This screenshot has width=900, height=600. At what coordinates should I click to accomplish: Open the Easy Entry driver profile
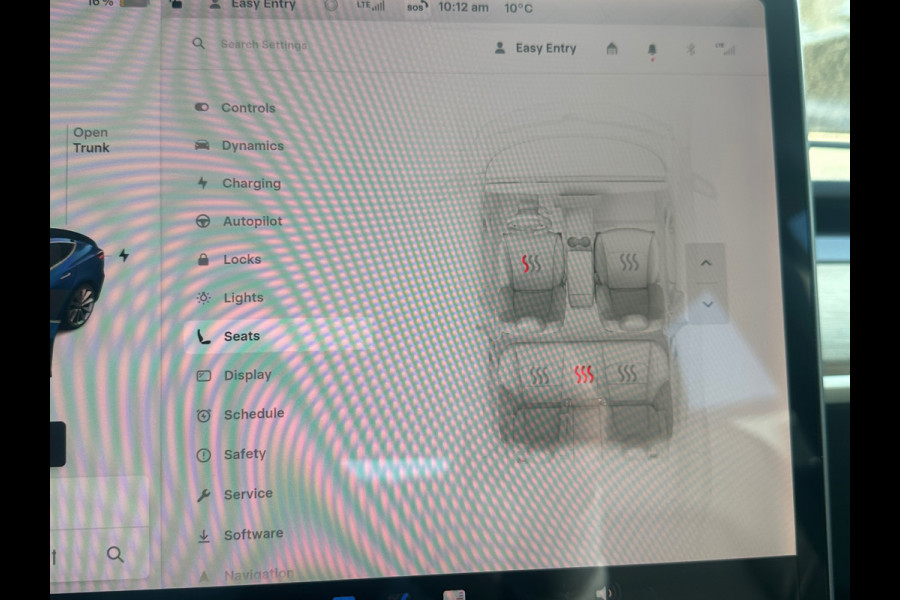coord(534,47)
